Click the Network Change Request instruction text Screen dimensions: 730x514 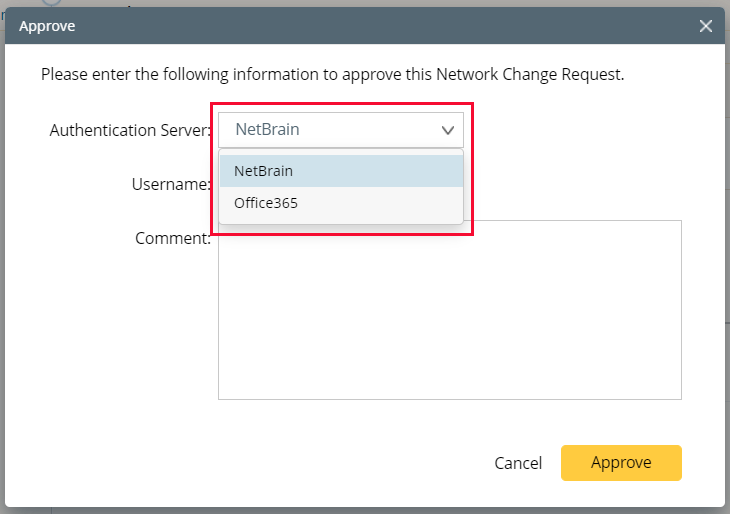[332, 75]
